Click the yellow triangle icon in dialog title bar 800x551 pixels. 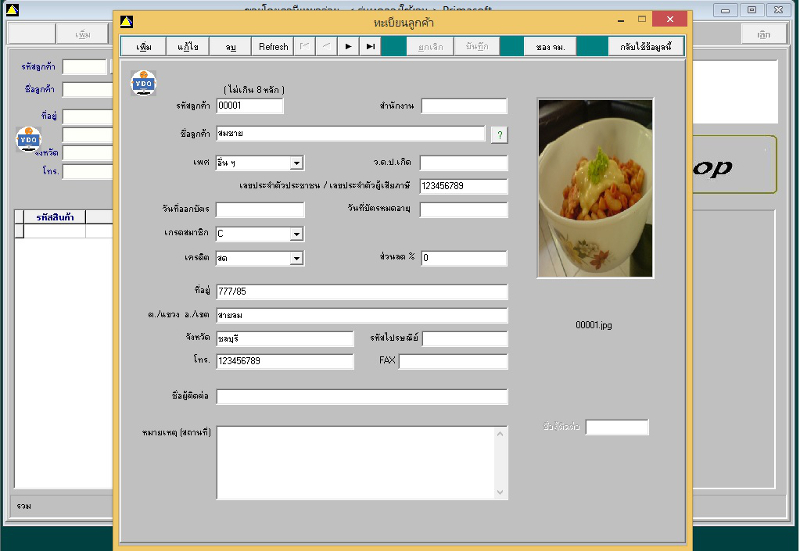tap(127, 21)
